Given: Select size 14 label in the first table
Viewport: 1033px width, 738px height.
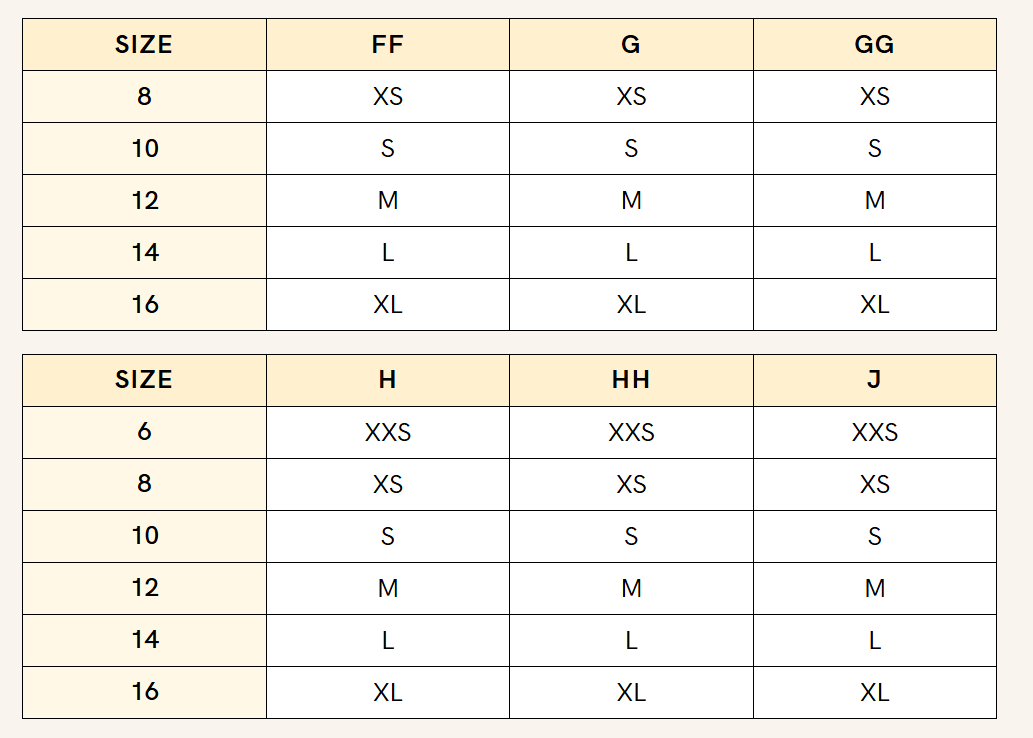Looking at the screenshot, I should pos(144,253).
